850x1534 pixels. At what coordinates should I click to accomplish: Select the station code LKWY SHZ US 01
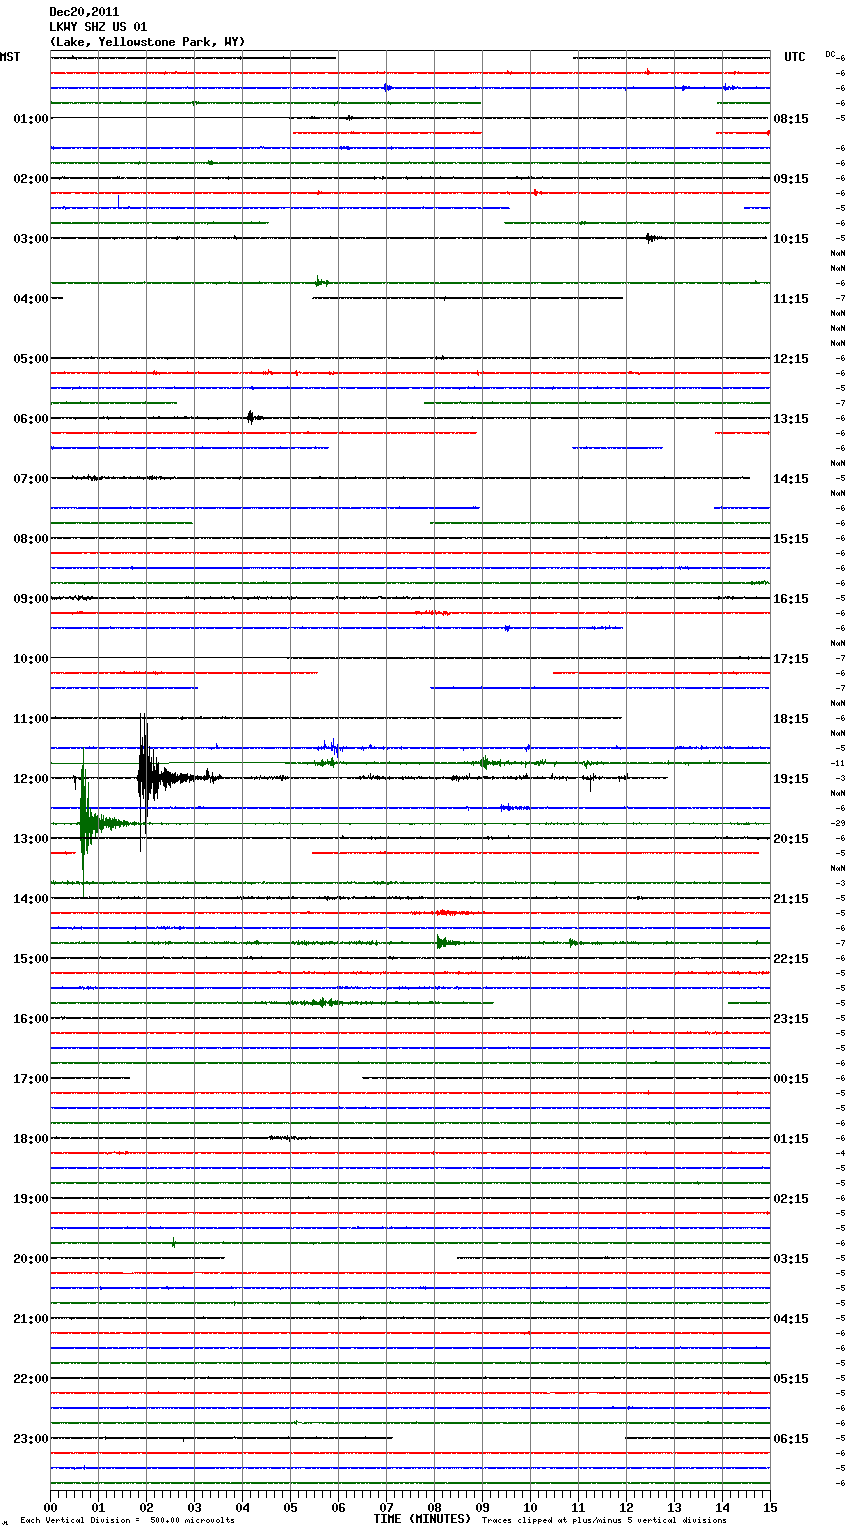[x=98, y=27]
